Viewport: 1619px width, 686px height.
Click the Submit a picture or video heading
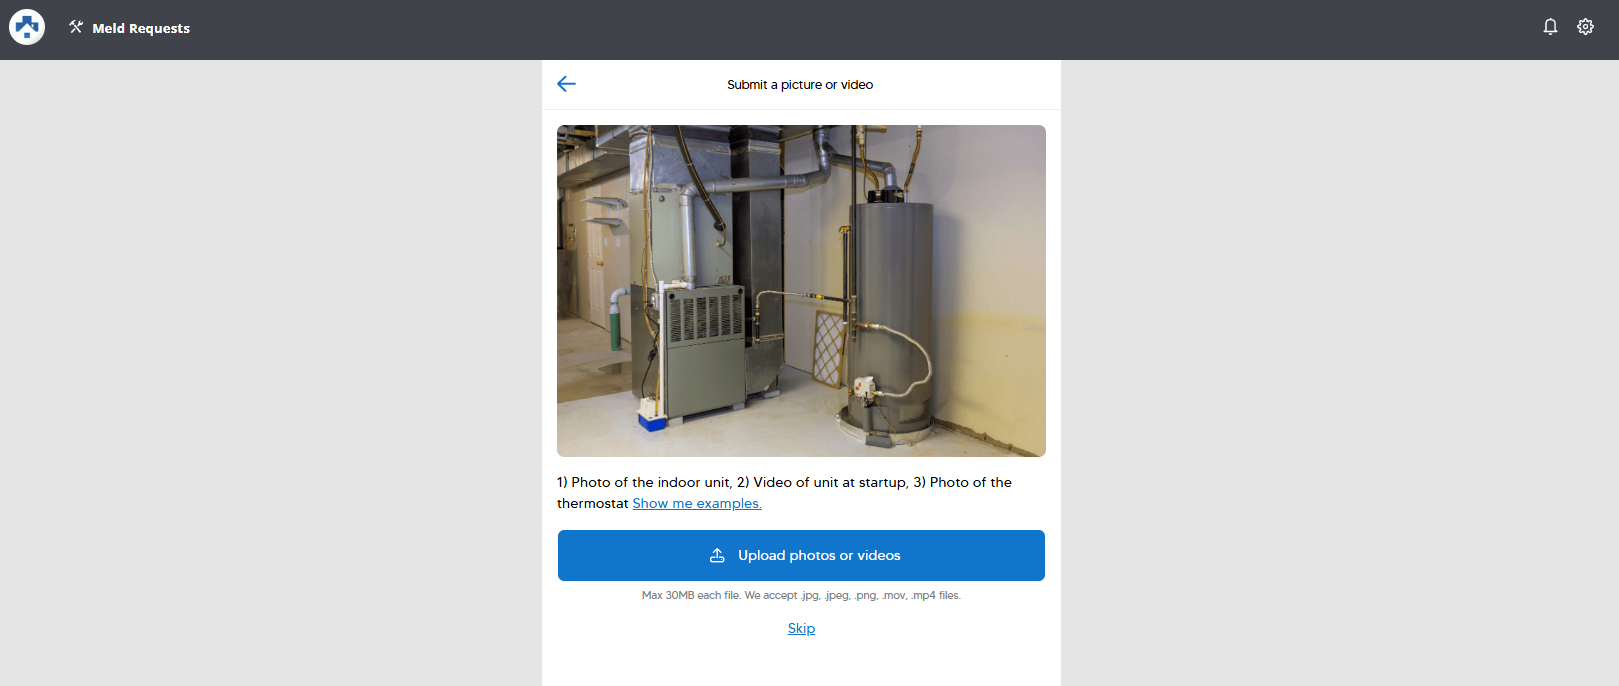(x=800, y=85)
